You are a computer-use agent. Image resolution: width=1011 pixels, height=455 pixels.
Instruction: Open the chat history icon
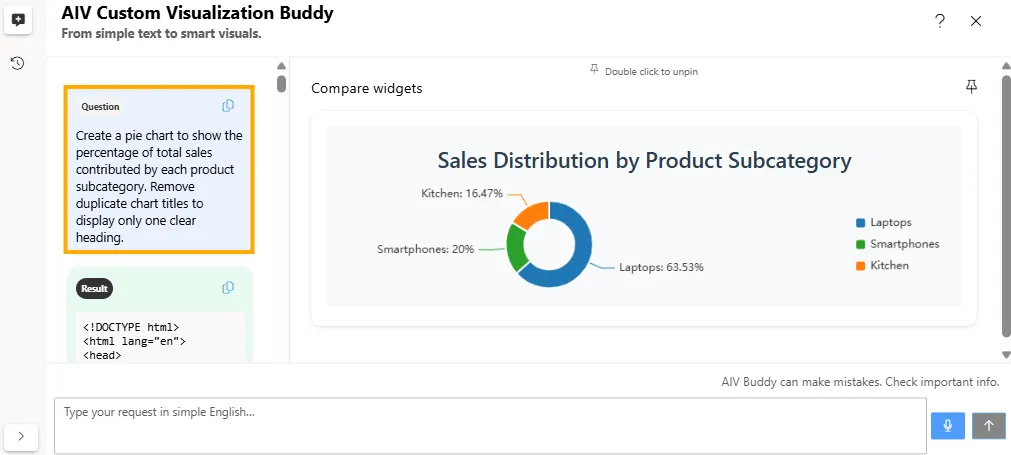tap(18, 63)
